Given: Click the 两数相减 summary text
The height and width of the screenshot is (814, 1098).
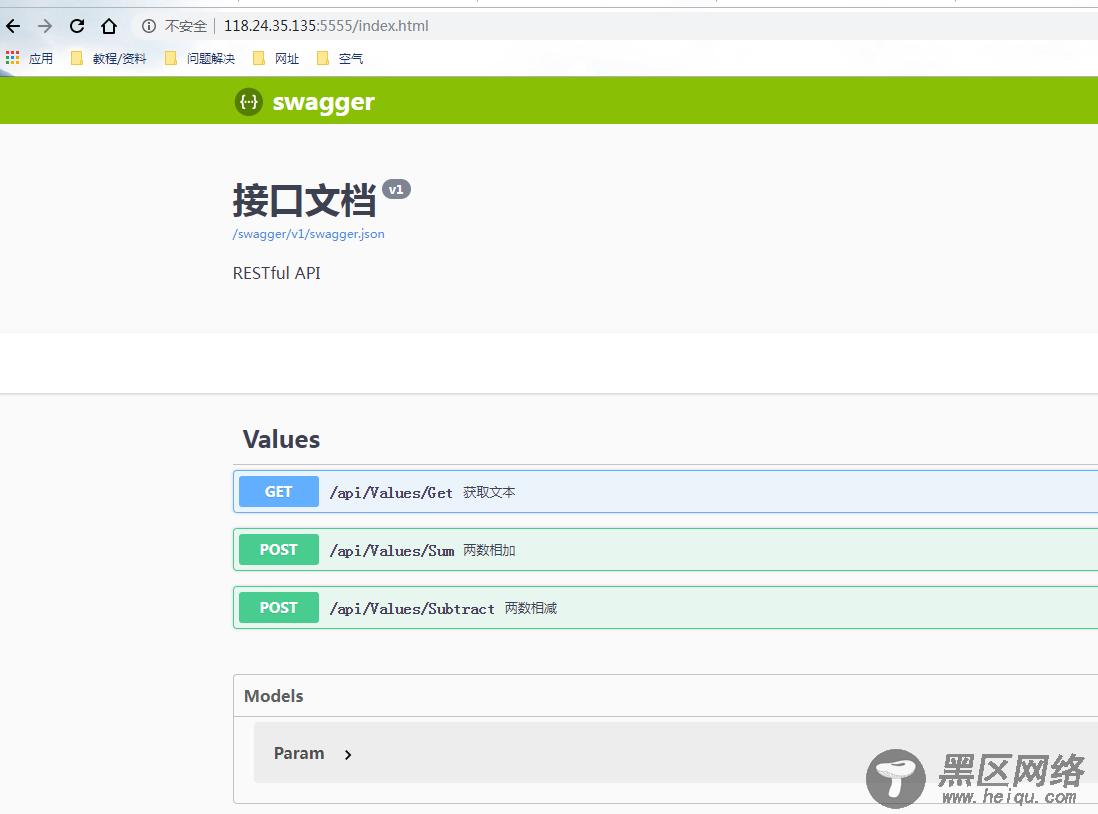Looking at the screenshot, I should pyautogui.click(x=531, y=609).
